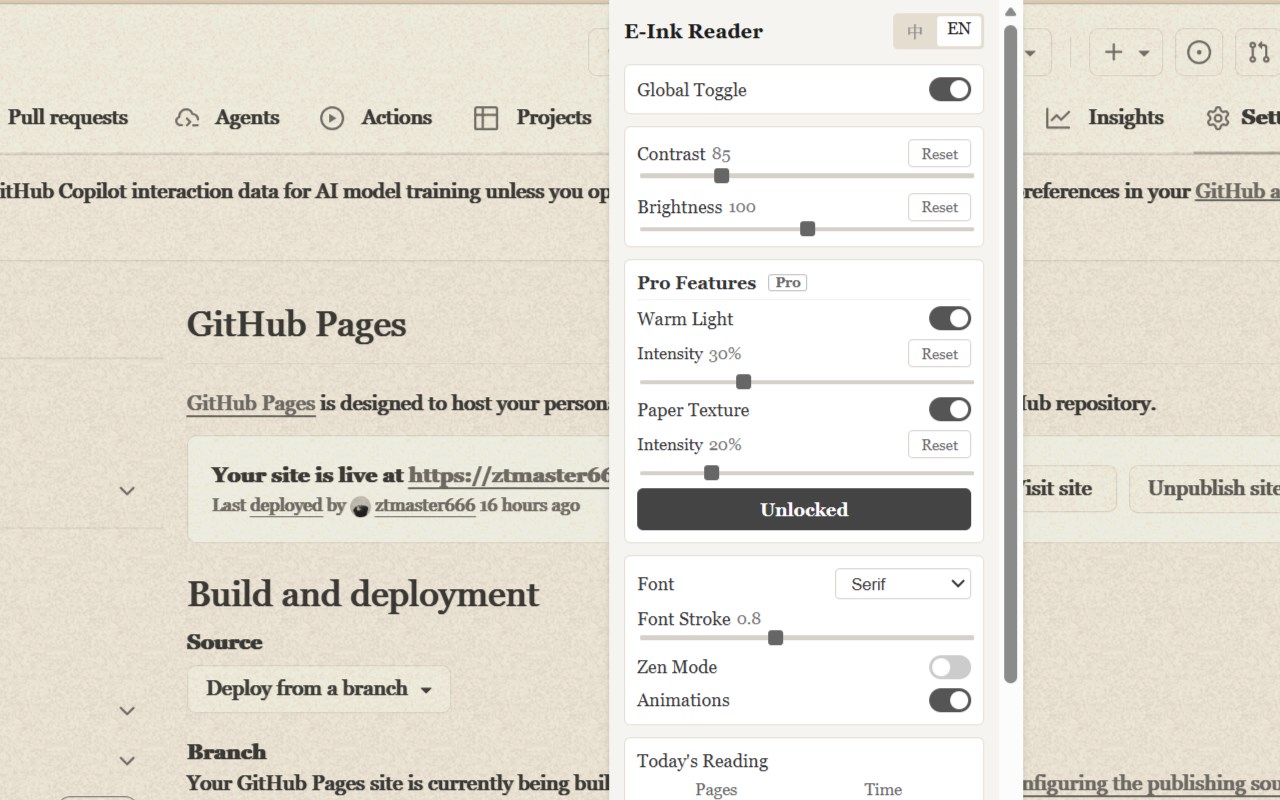Click the Paper Texture intensity slider handle

[x=711, y=472]
